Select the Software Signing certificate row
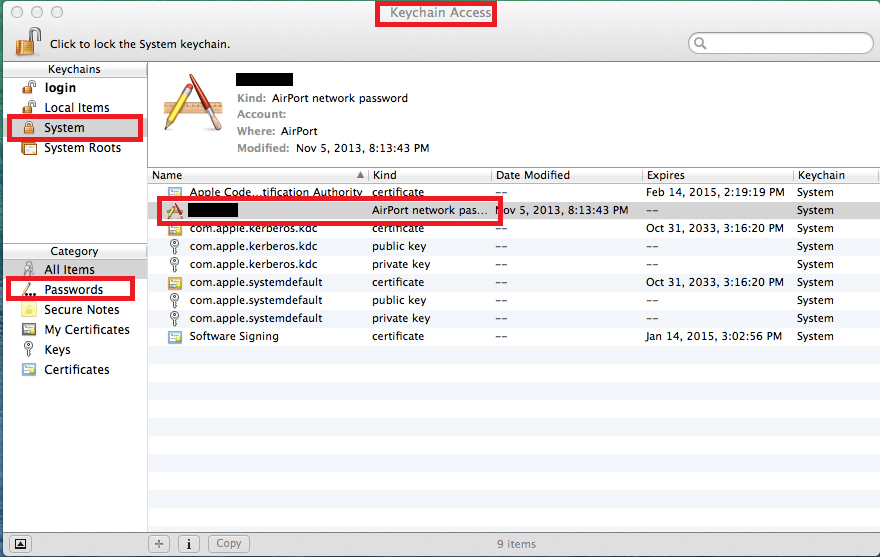The height and width of the screenshot is (557, 880). point(514,336)
